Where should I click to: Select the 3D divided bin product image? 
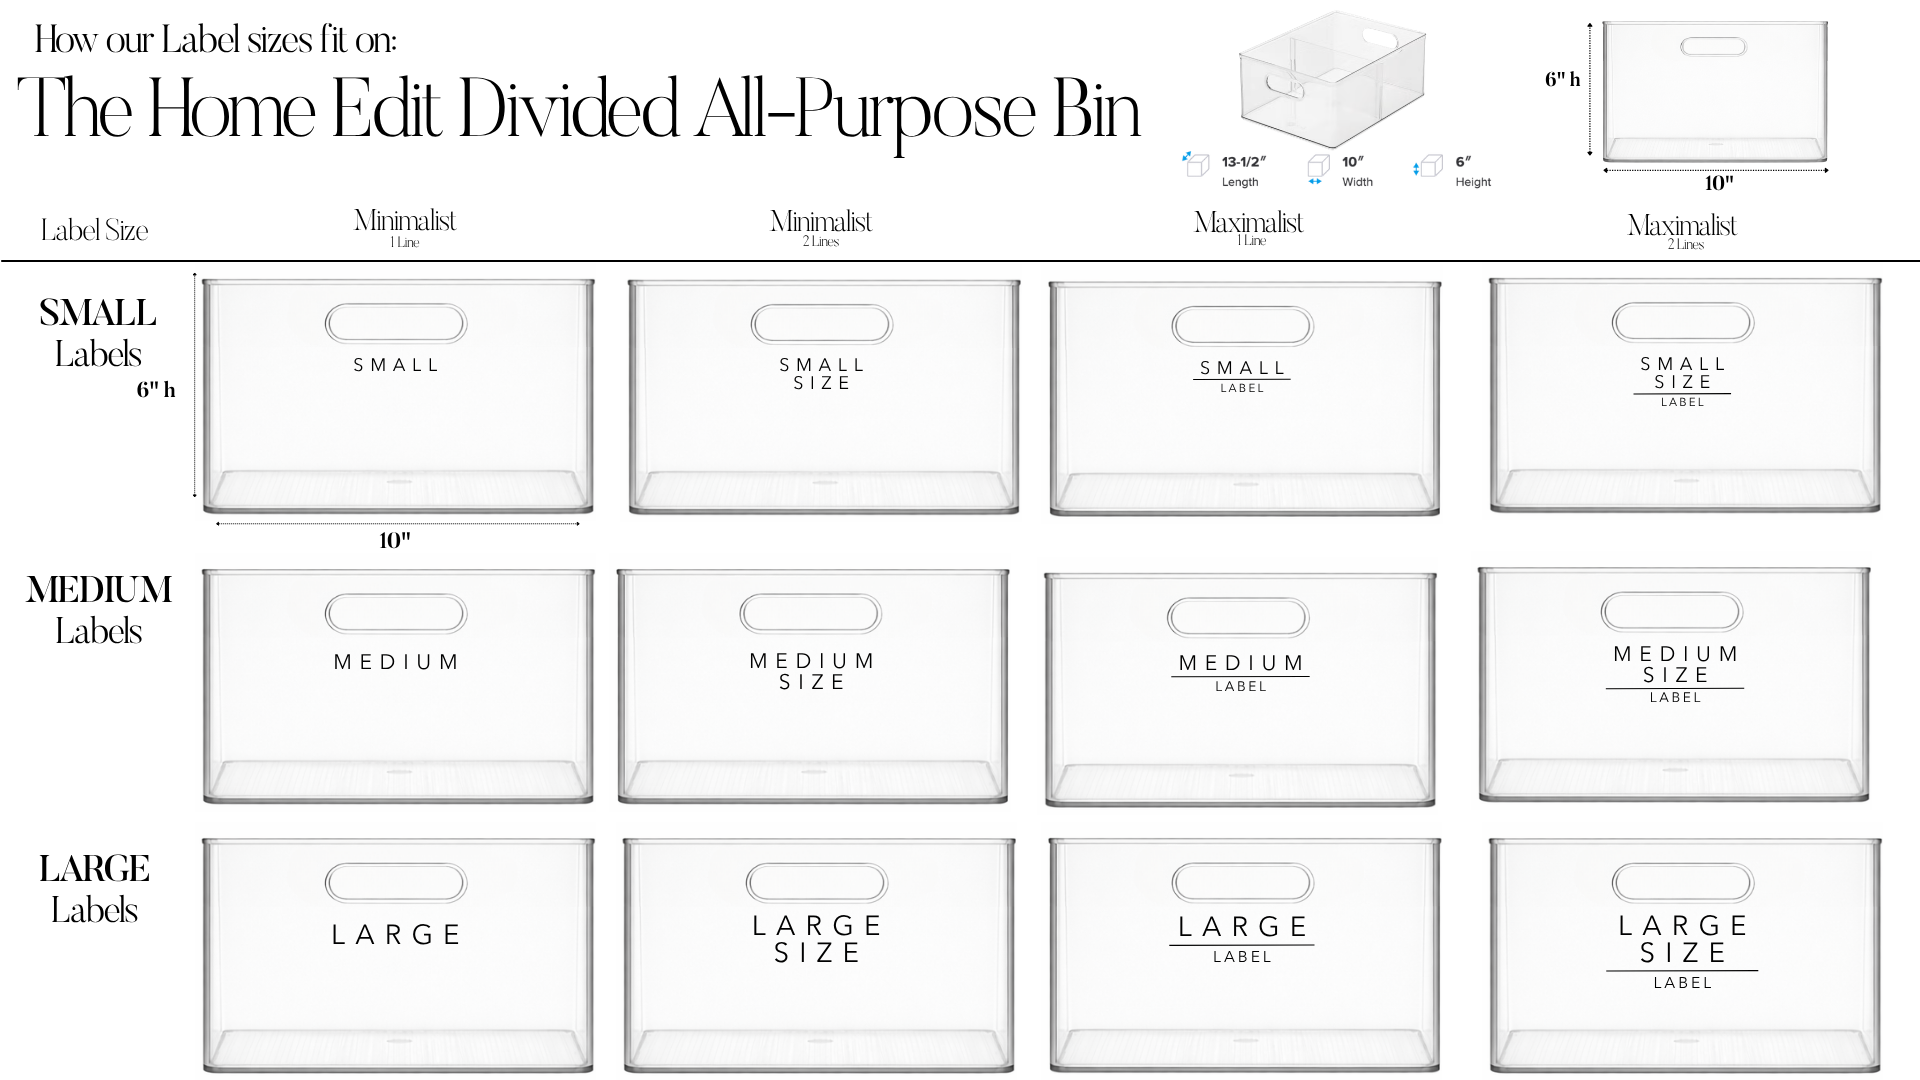point(1332,78)
